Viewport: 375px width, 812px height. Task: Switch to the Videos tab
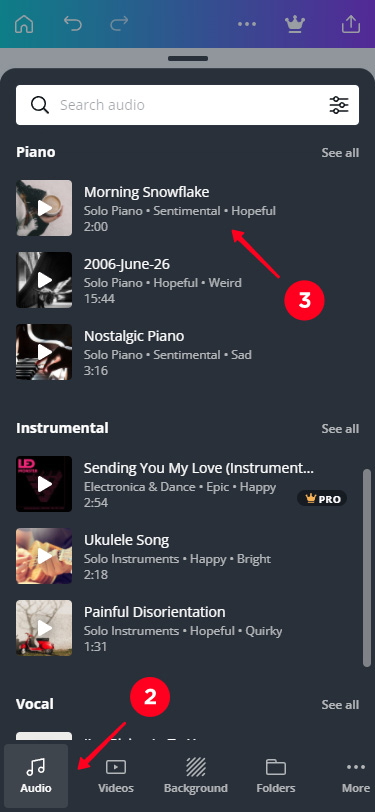point(116,776)
